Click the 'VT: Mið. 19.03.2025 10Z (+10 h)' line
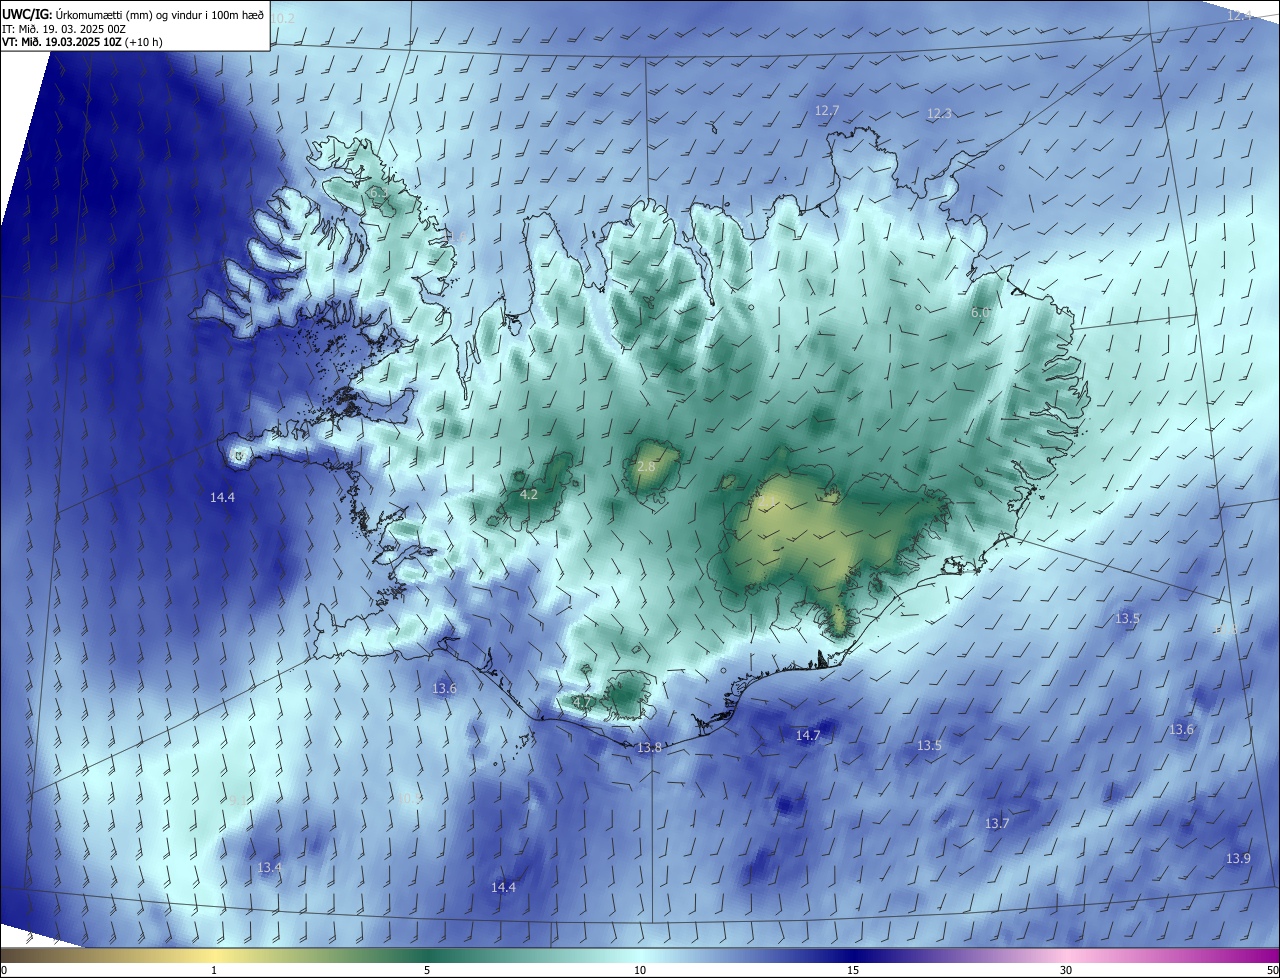Image resolution: width=1280 pixels, height=978 pixels. 82,42
